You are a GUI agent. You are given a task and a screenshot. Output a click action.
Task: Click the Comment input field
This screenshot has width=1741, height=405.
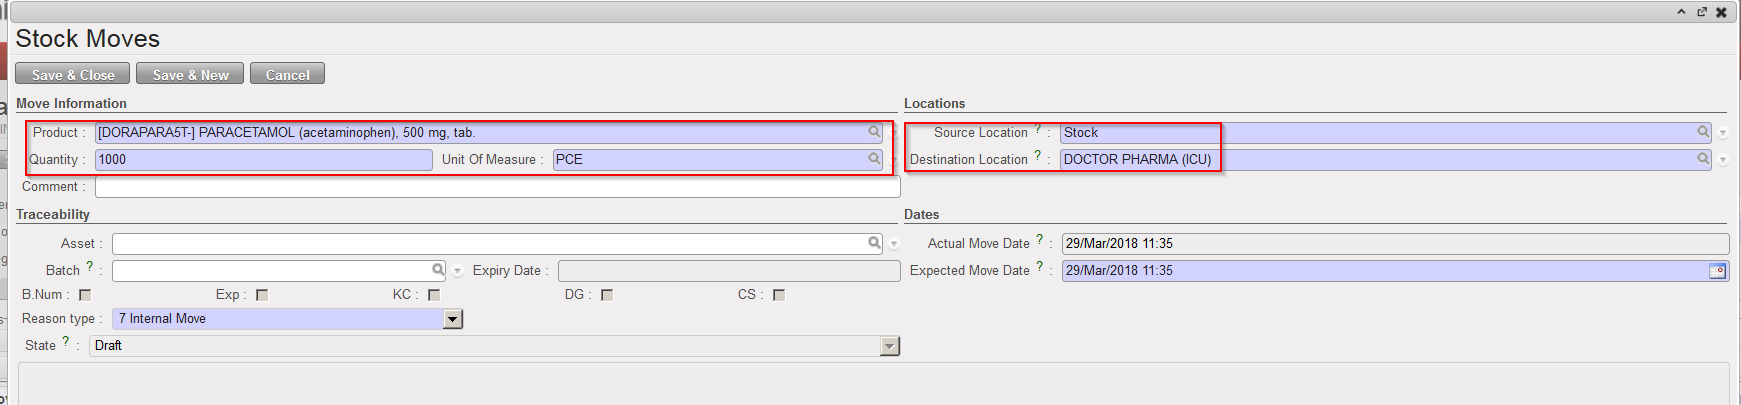coord(498,187)
